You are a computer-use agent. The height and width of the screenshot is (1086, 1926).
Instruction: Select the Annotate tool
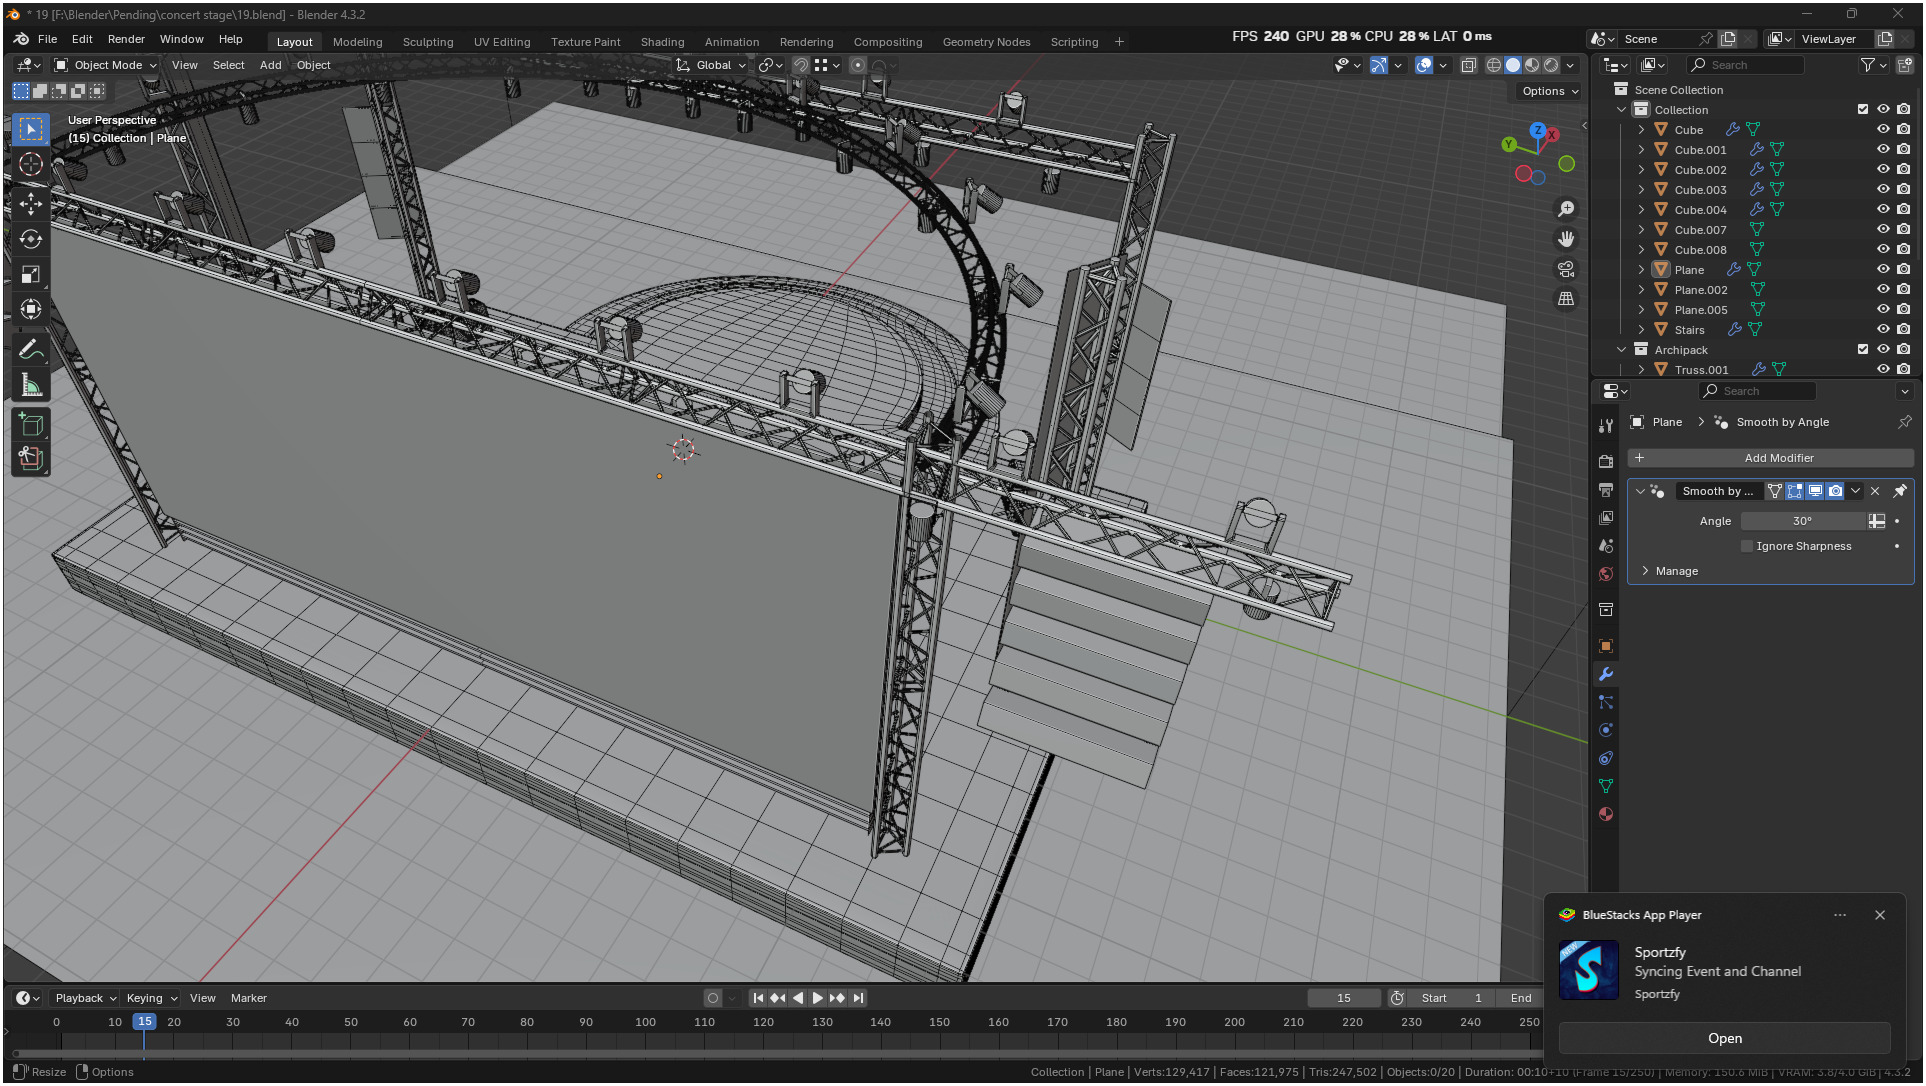[x=31, y=350]
